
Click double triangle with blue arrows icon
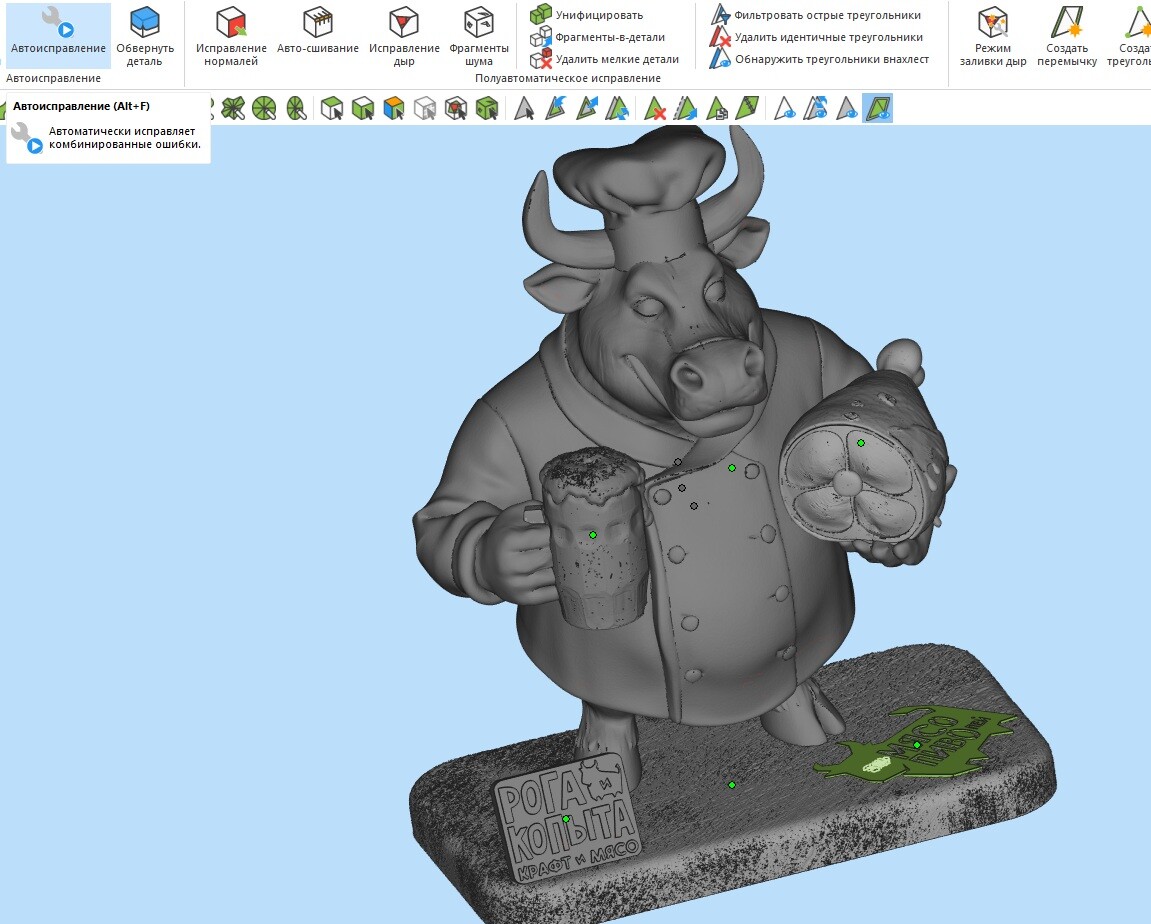point(617,109)
